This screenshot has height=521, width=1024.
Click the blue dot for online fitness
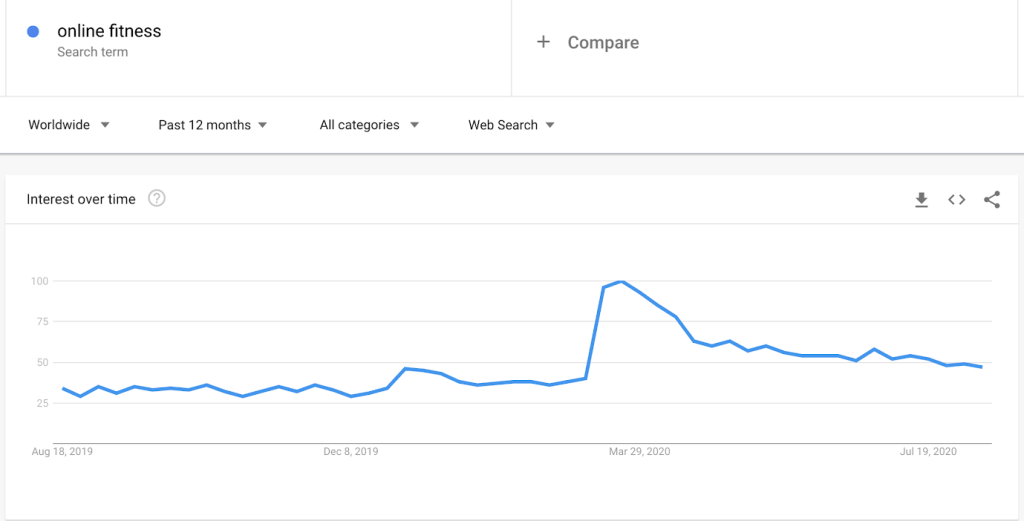[33, 31]
